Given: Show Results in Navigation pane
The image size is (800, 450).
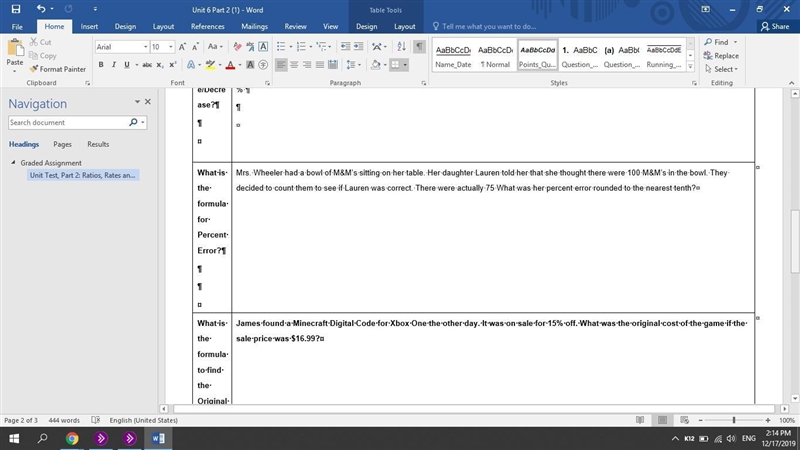Looking at the screenshot, I should (x=98, y=144).
